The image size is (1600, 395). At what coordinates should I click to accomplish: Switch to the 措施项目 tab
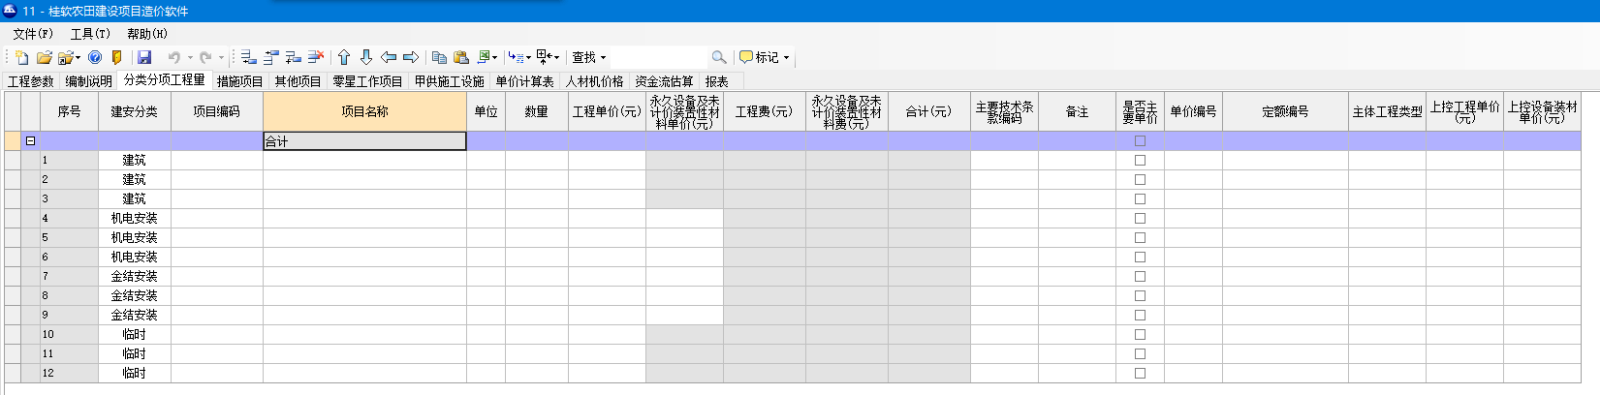[x=240, y=82]
